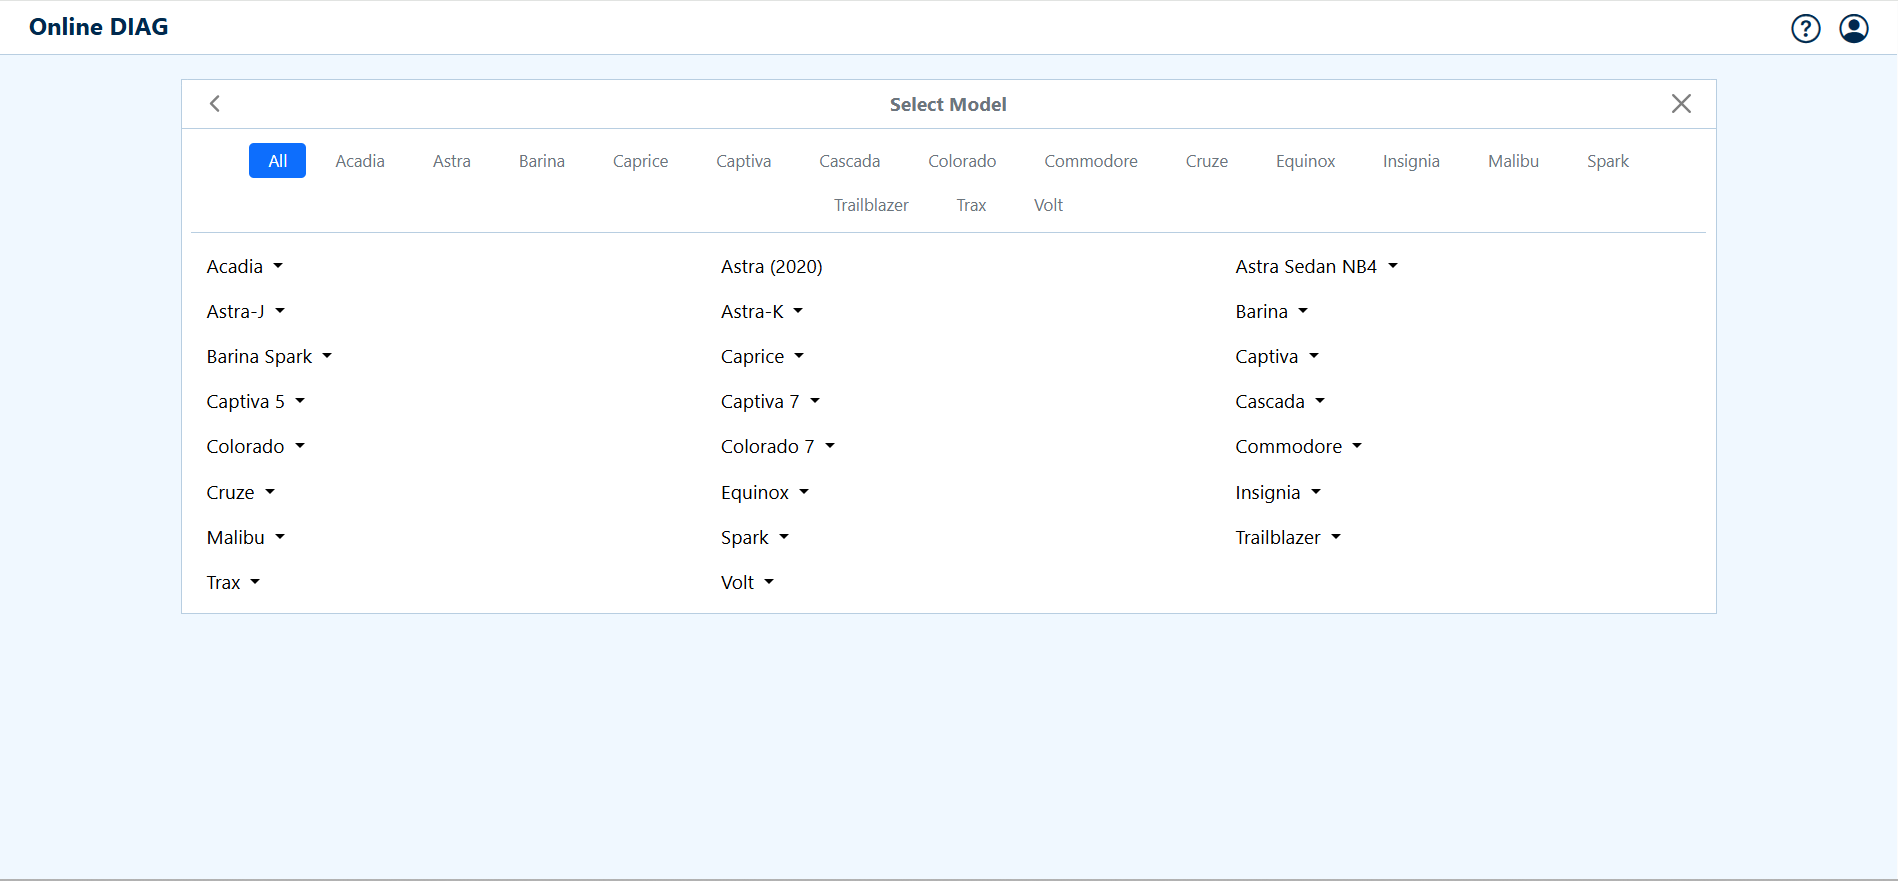Image resolution: width=1898 pixels, height=881 pixels.
Task: Open the Captiva 5 model dropdown
Action: 255,402
